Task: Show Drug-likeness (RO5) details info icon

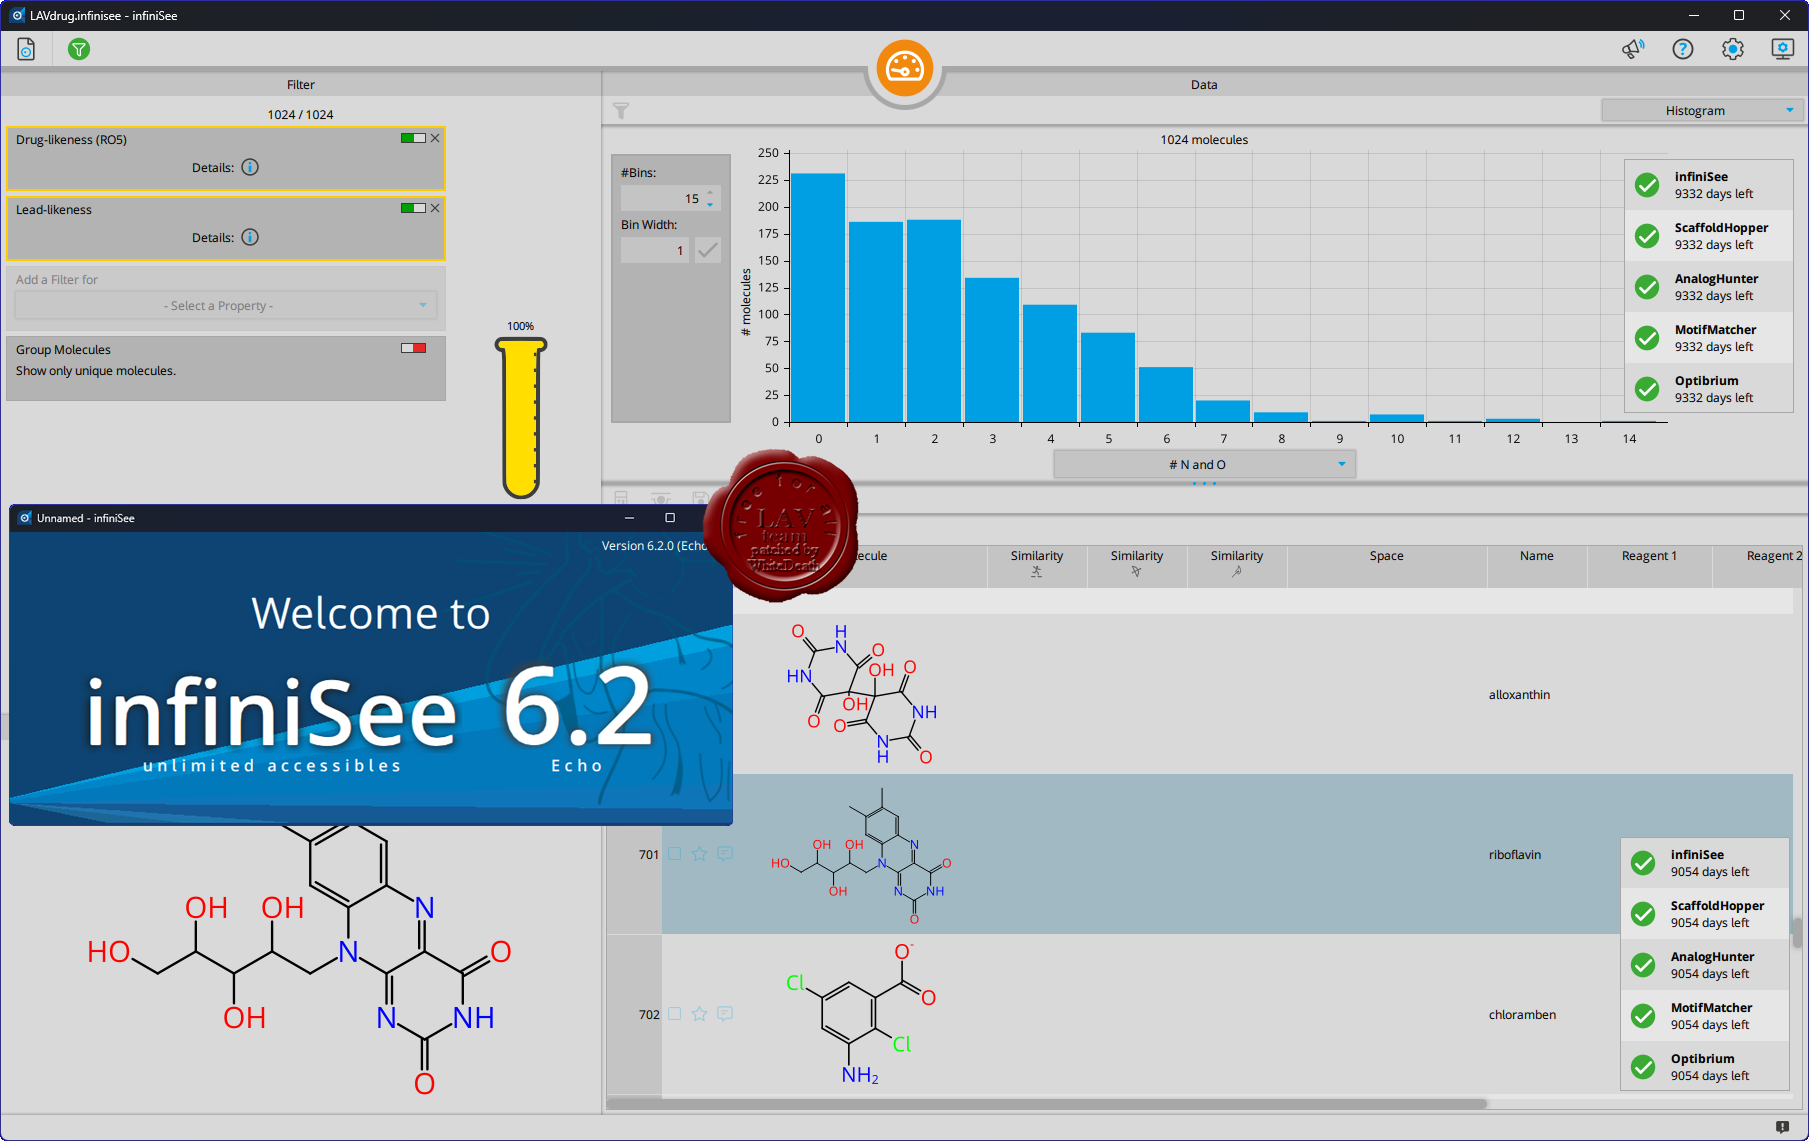Action: click(250, 167)
